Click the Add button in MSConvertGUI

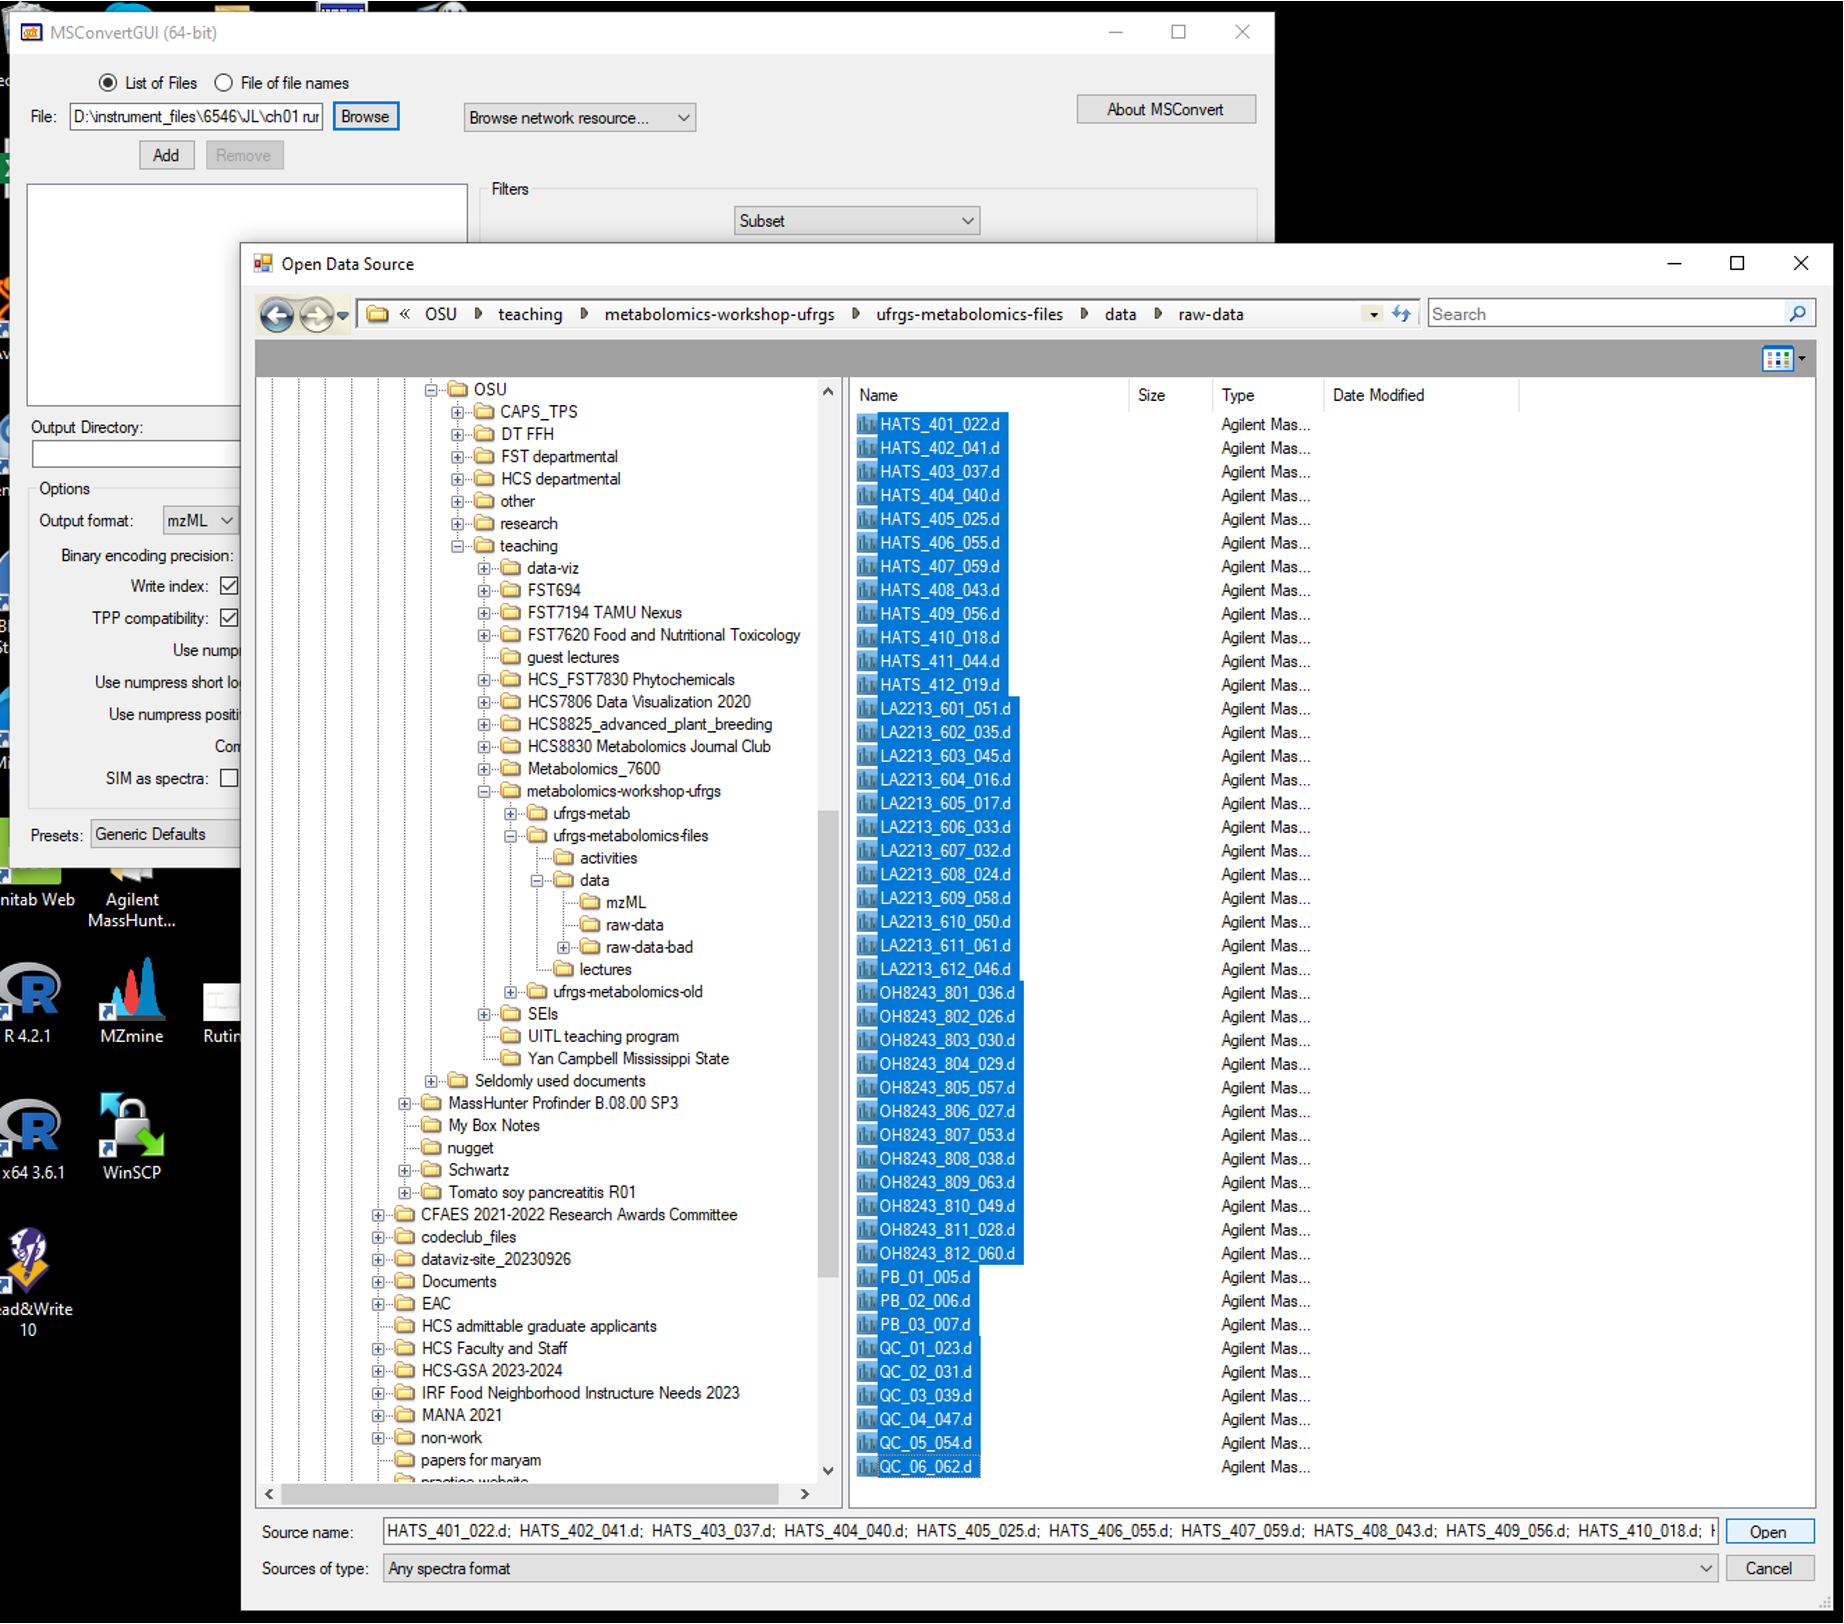[166, 156]
